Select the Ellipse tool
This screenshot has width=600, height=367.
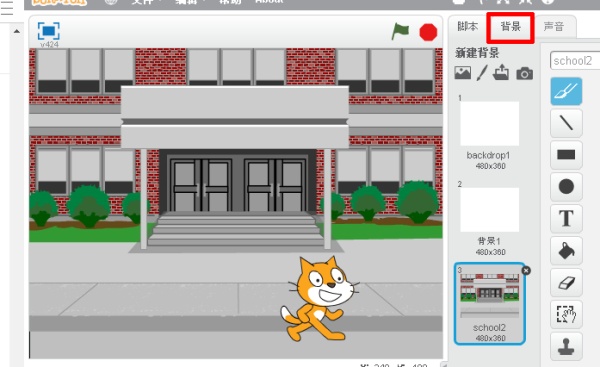point(566,187)
